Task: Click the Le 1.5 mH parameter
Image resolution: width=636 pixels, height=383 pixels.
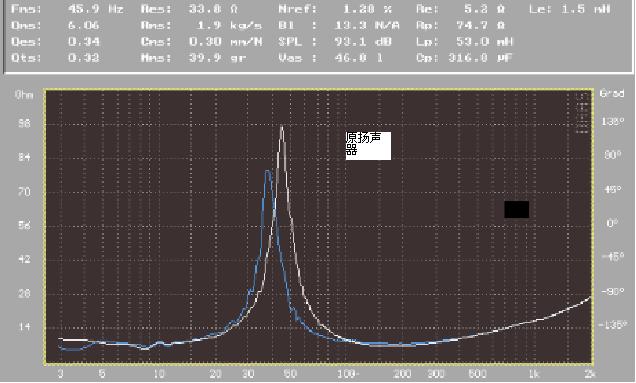Action: pos(569,9)
